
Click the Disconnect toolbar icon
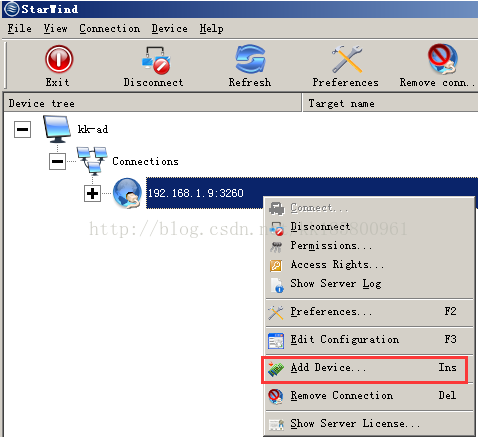tap(156, 60)
